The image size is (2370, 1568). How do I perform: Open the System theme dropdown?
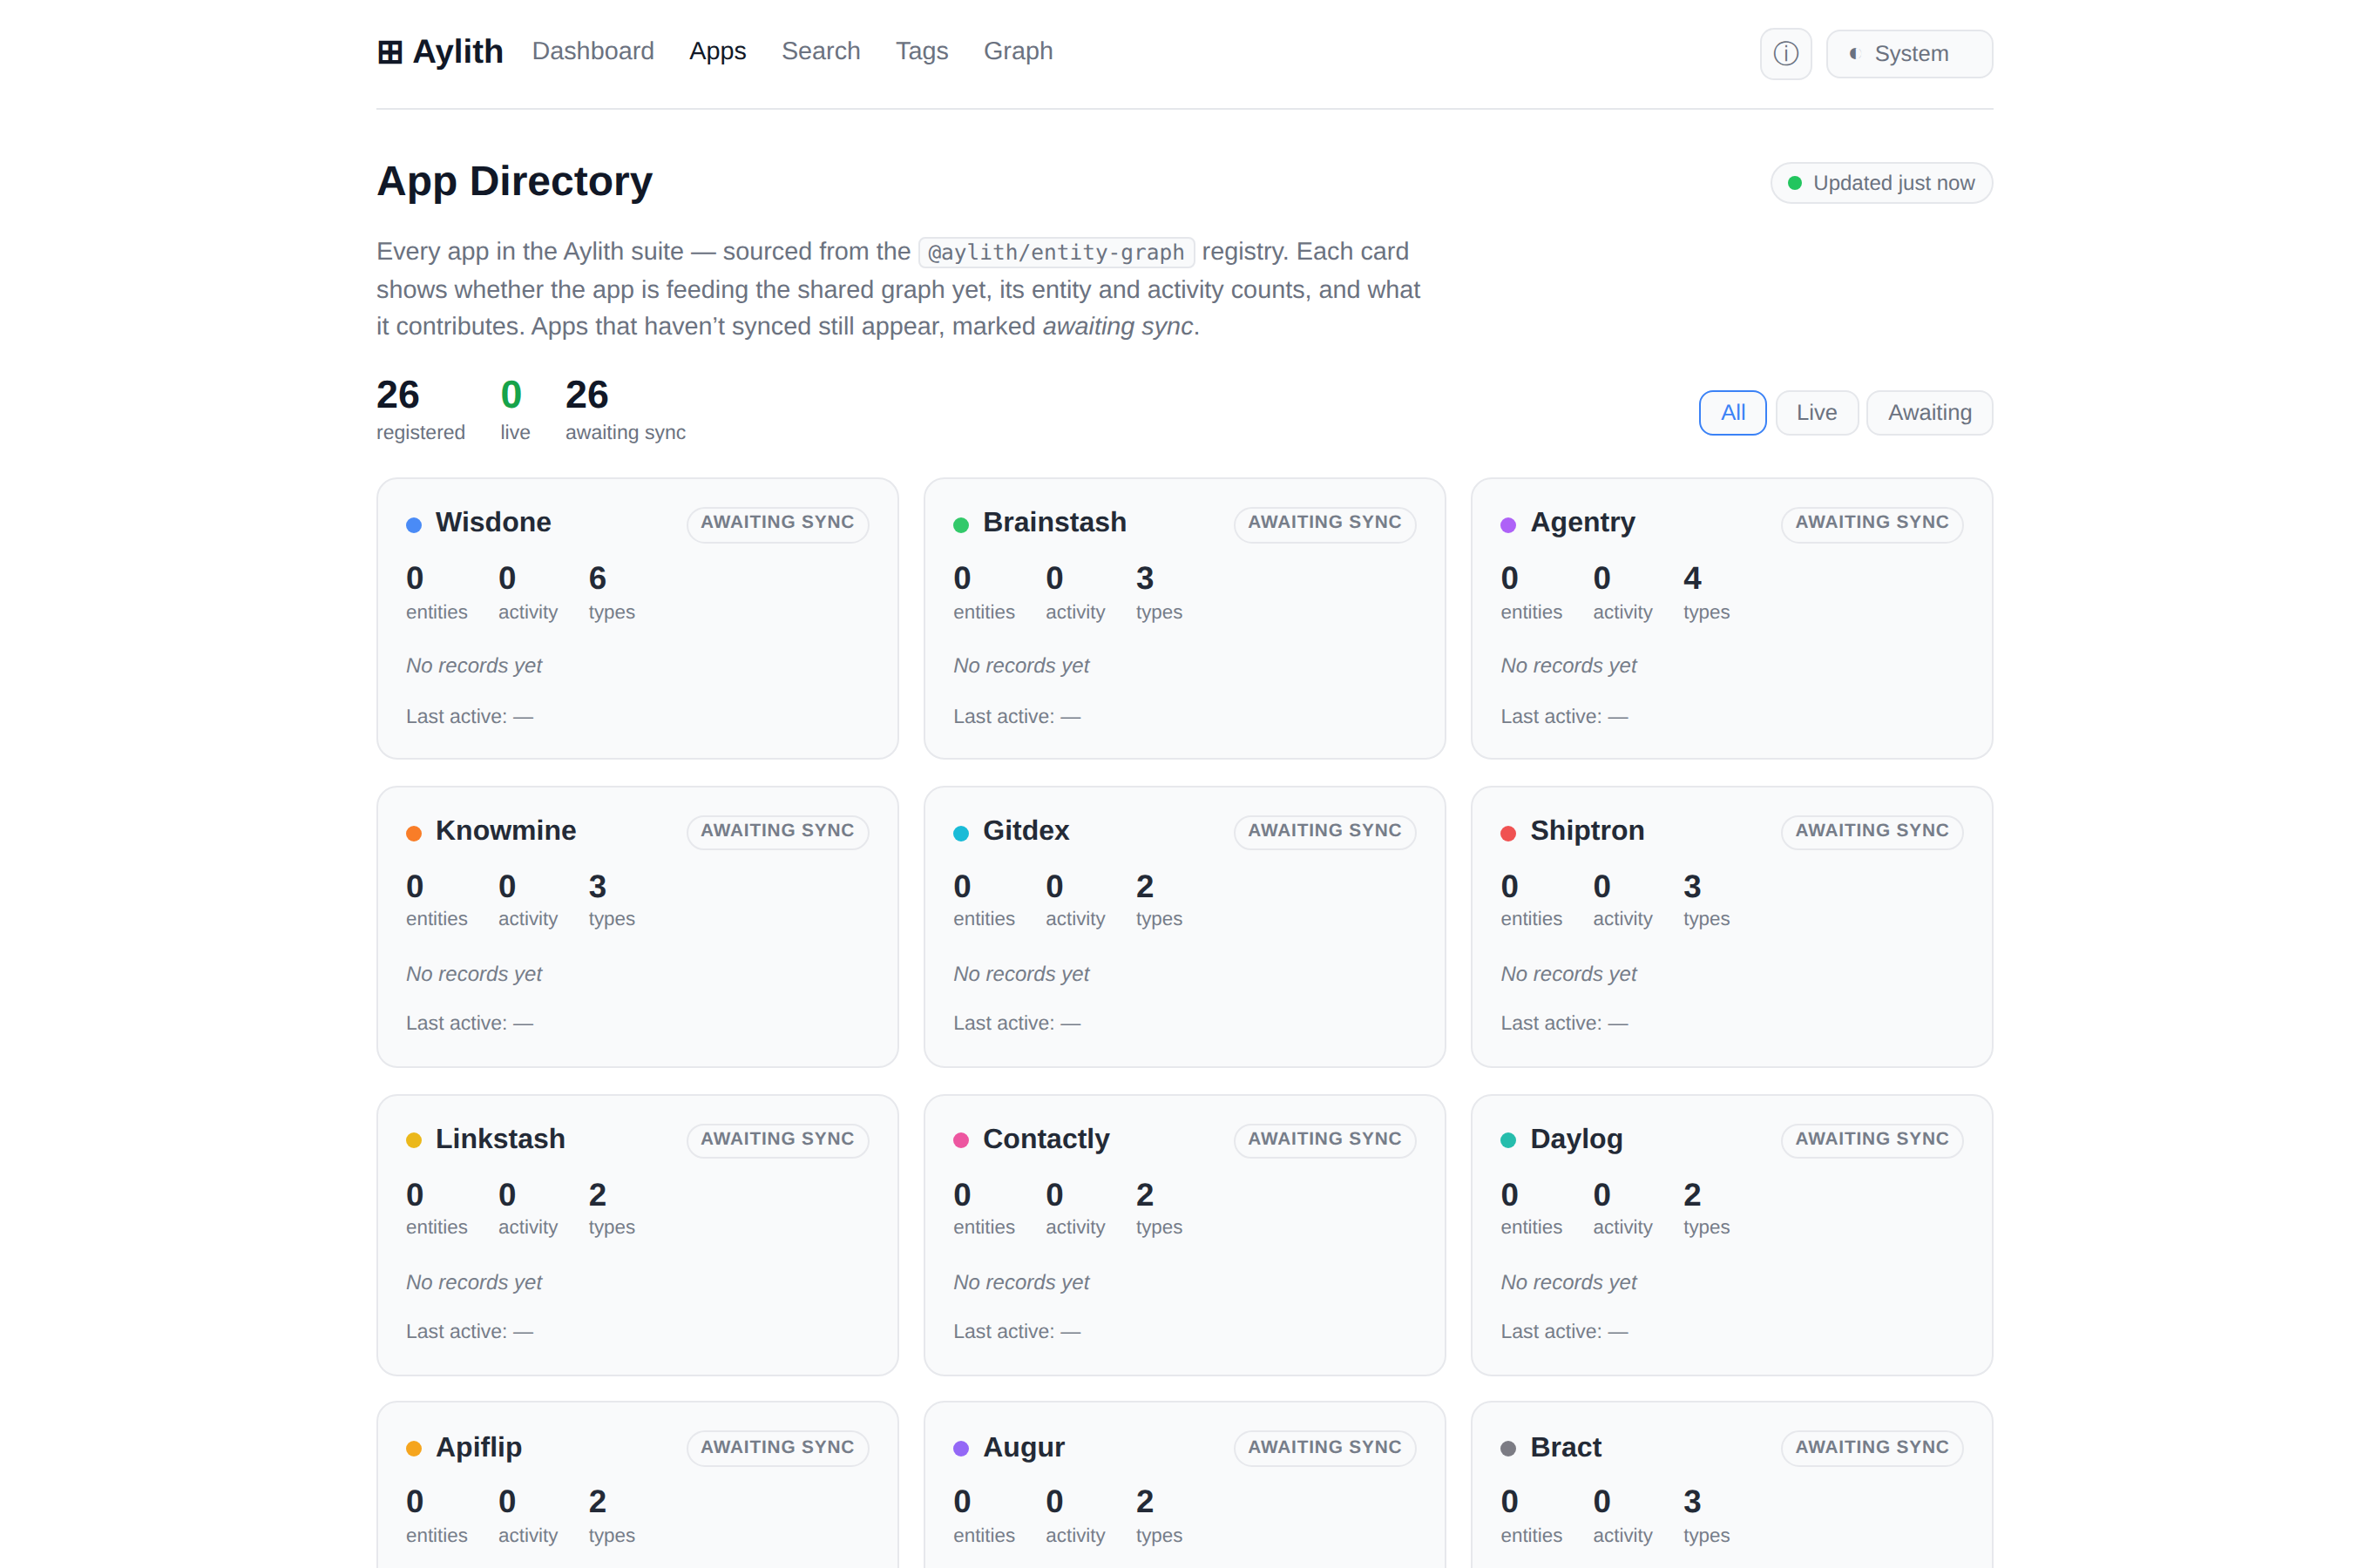[x=1909, y=54]
